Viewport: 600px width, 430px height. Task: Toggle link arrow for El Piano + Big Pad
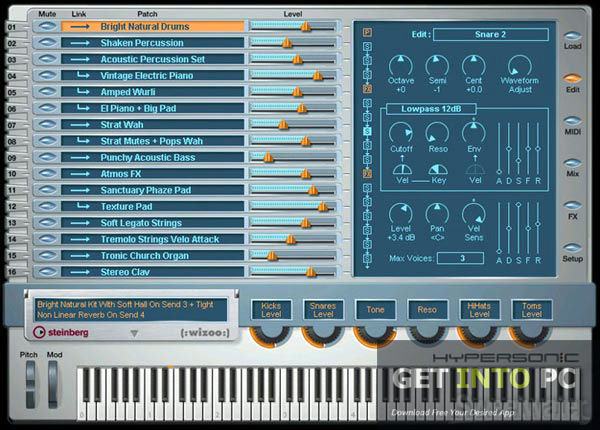[83, 108]
